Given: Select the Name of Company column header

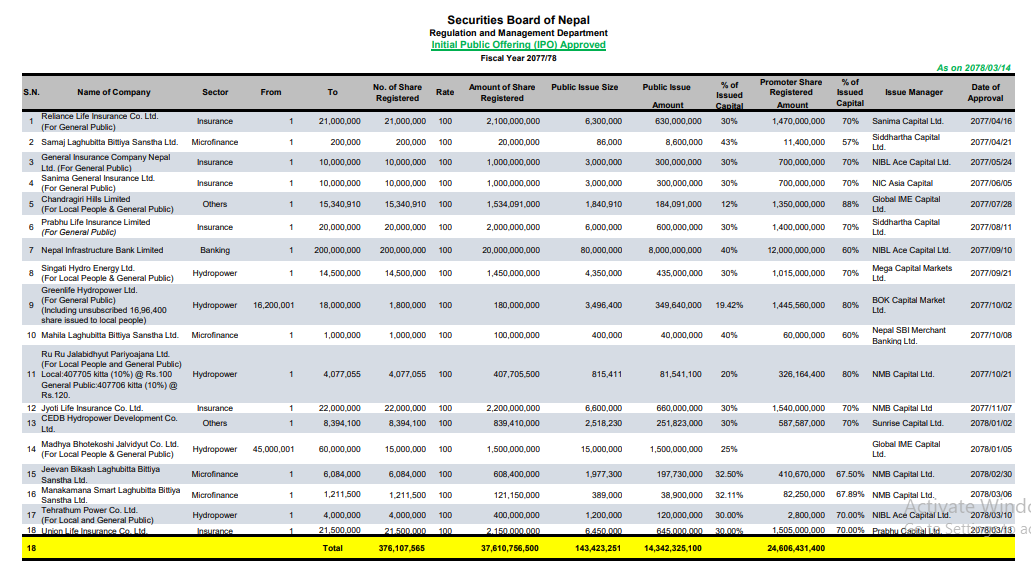Looking at the screenshot, I should tap(114, 92).
